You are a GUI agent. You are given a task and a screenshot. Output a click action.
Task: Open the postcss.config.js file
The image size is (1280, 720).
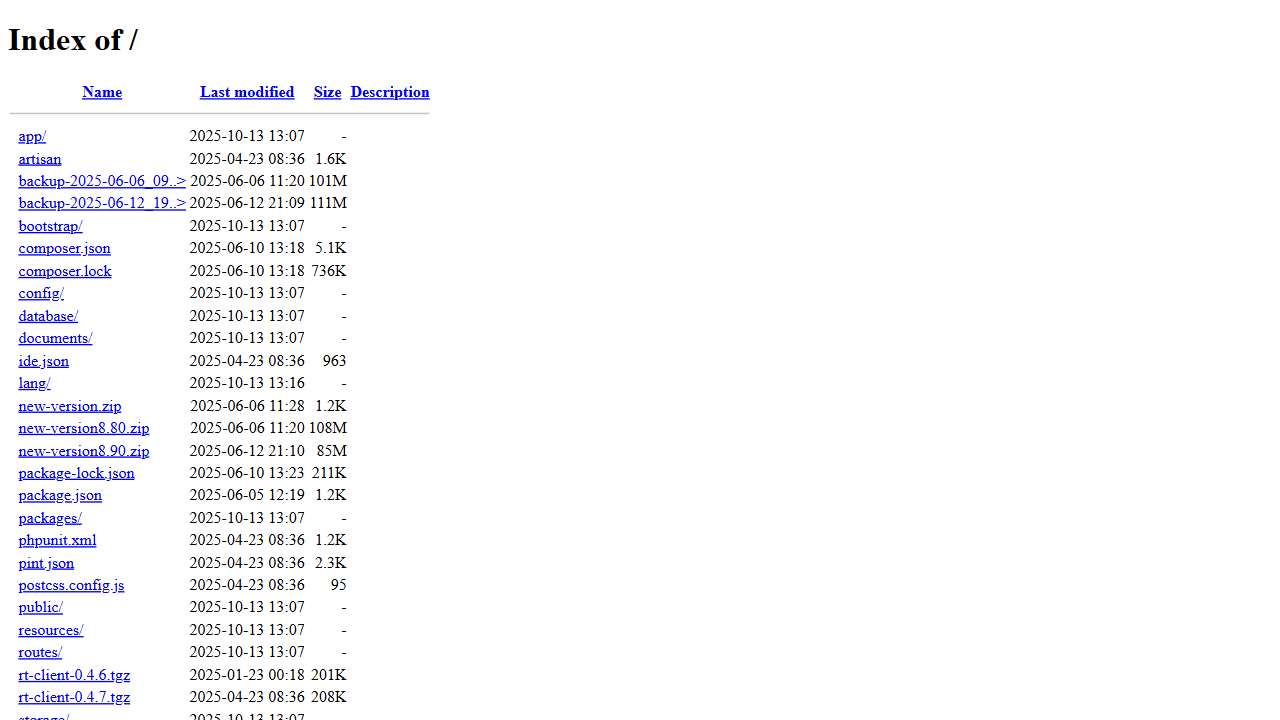pyautogui.click(x=71, y=585)
